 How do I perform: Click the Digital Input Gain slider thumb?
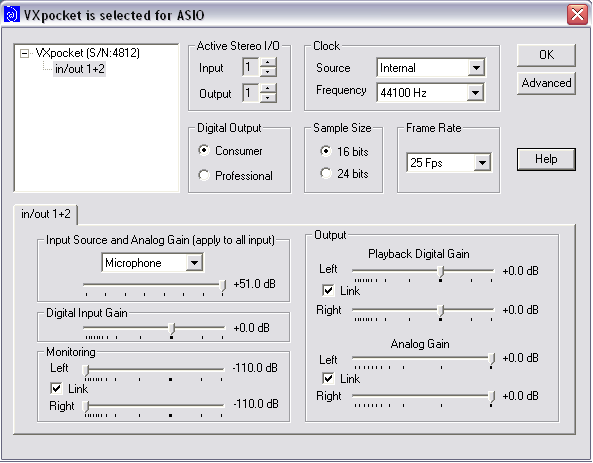click(171, 328)
